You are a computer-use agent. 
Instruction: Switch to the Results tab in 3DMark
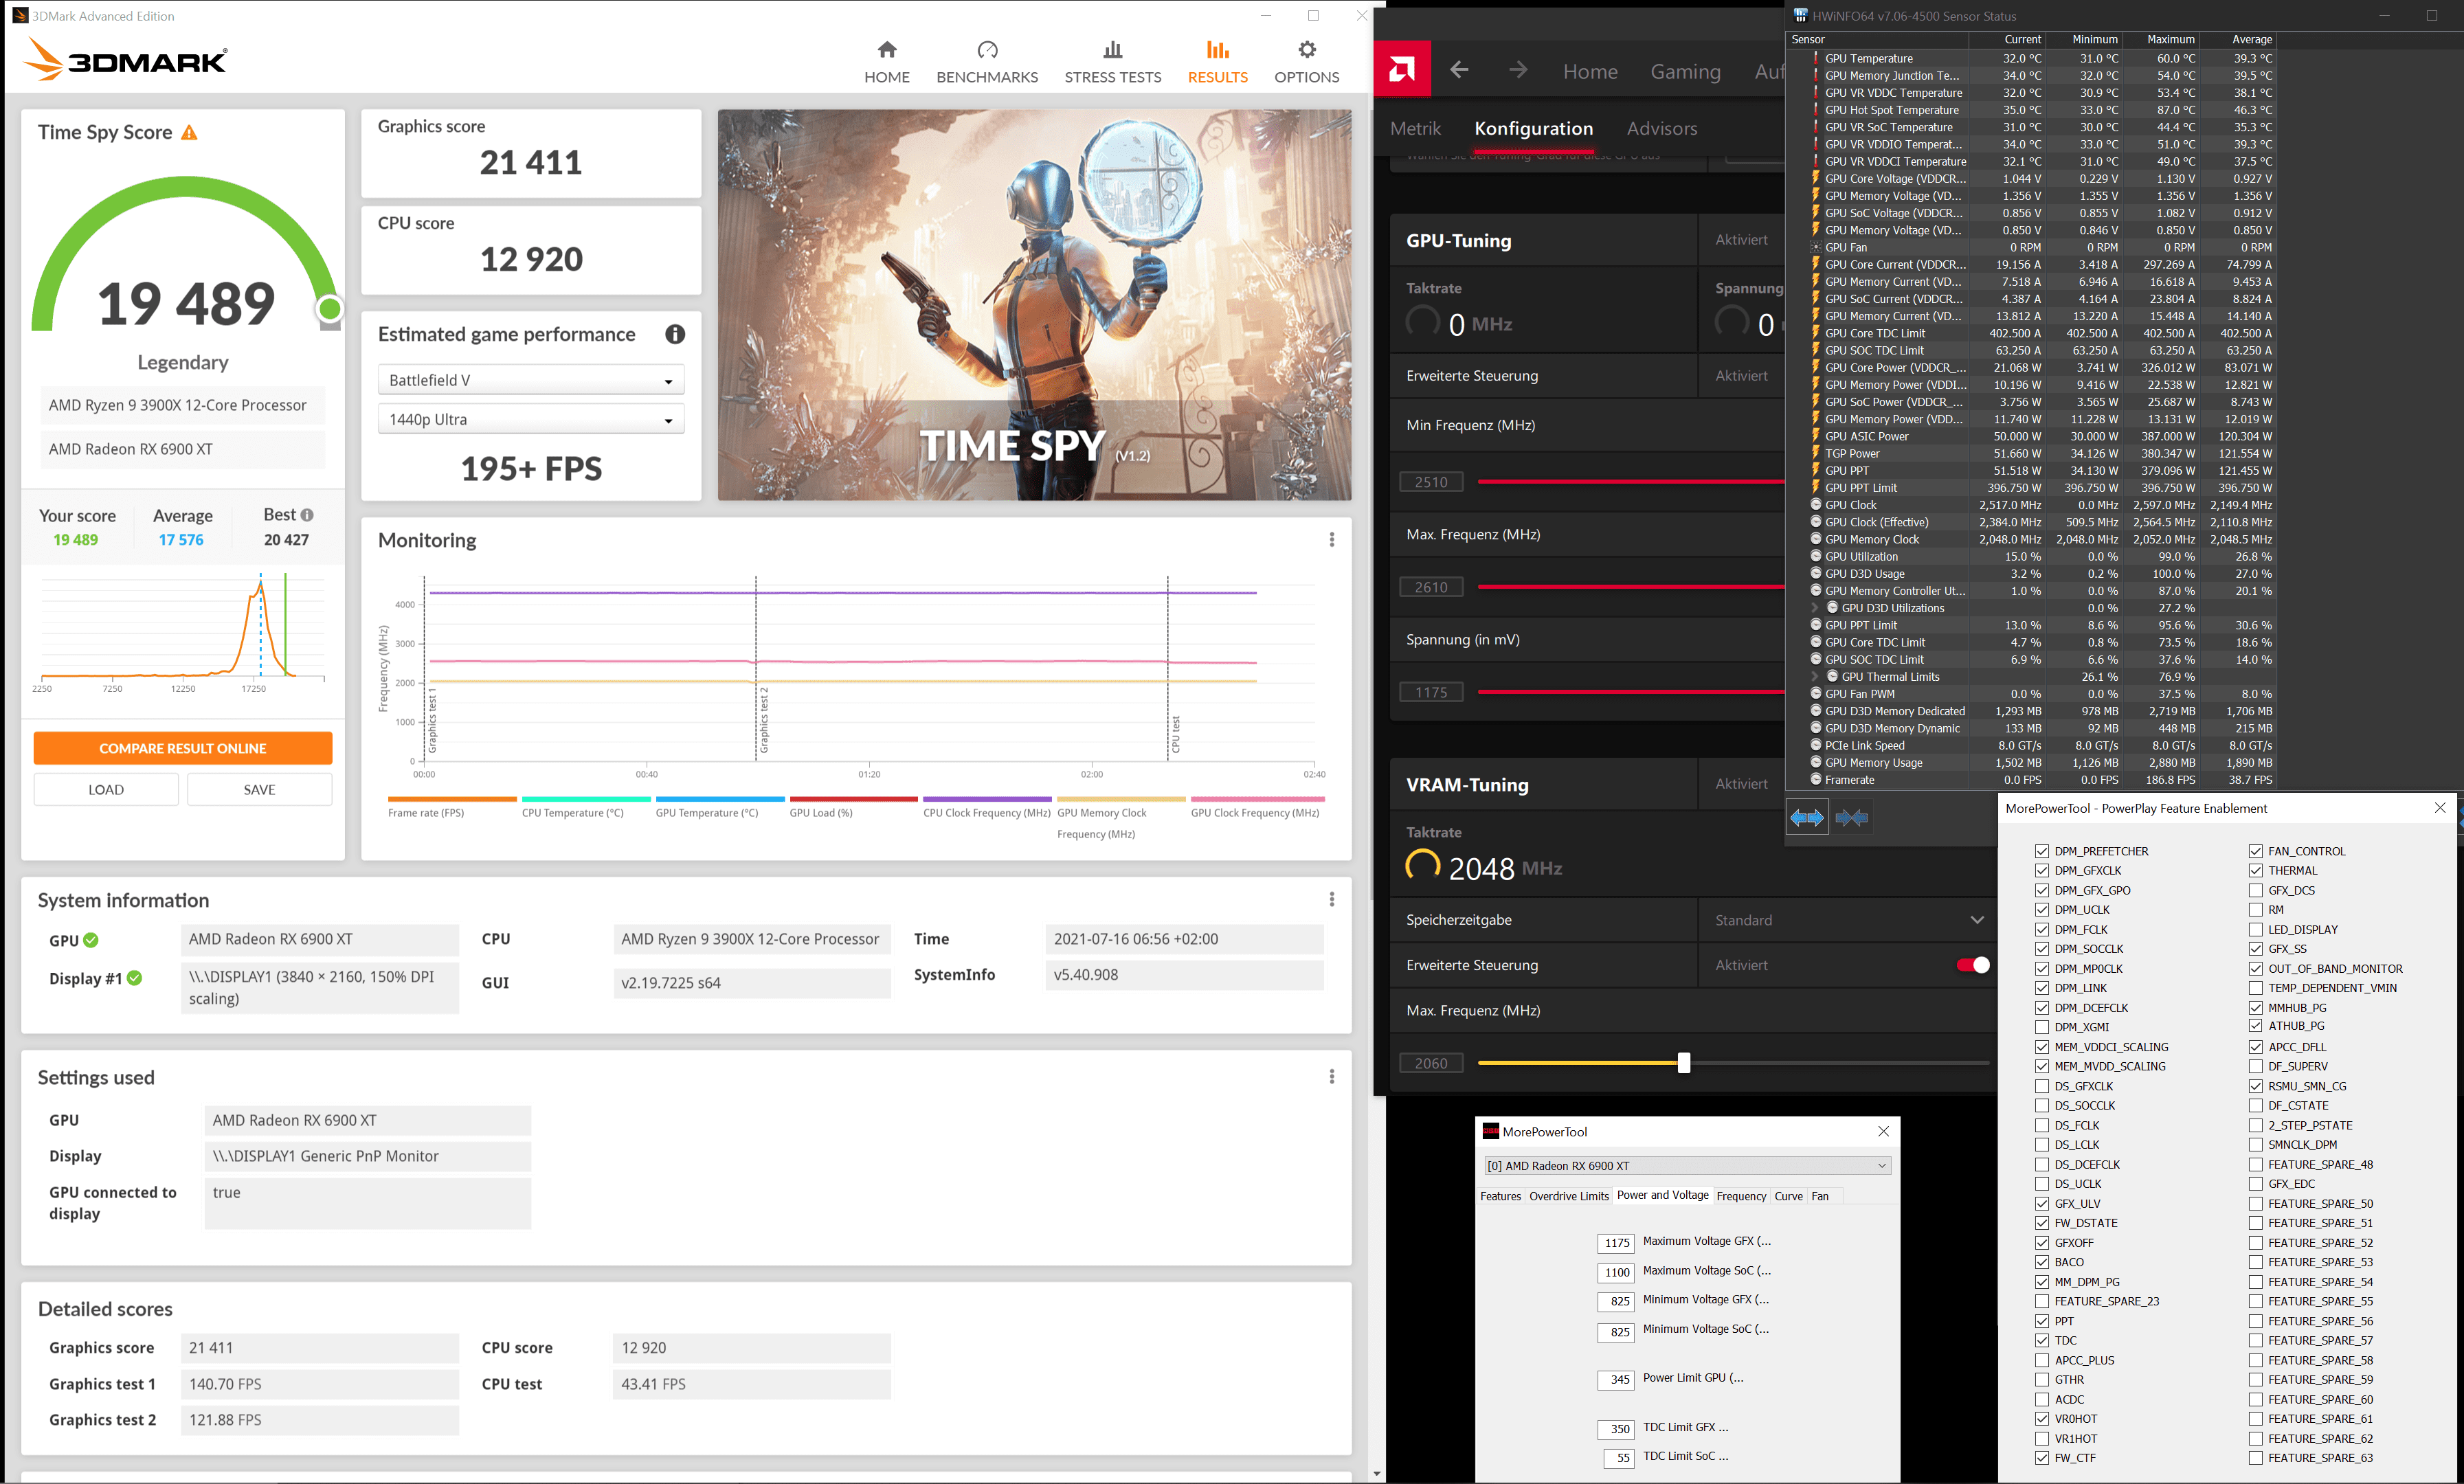pyautogui.click(x=1217, y=62)
